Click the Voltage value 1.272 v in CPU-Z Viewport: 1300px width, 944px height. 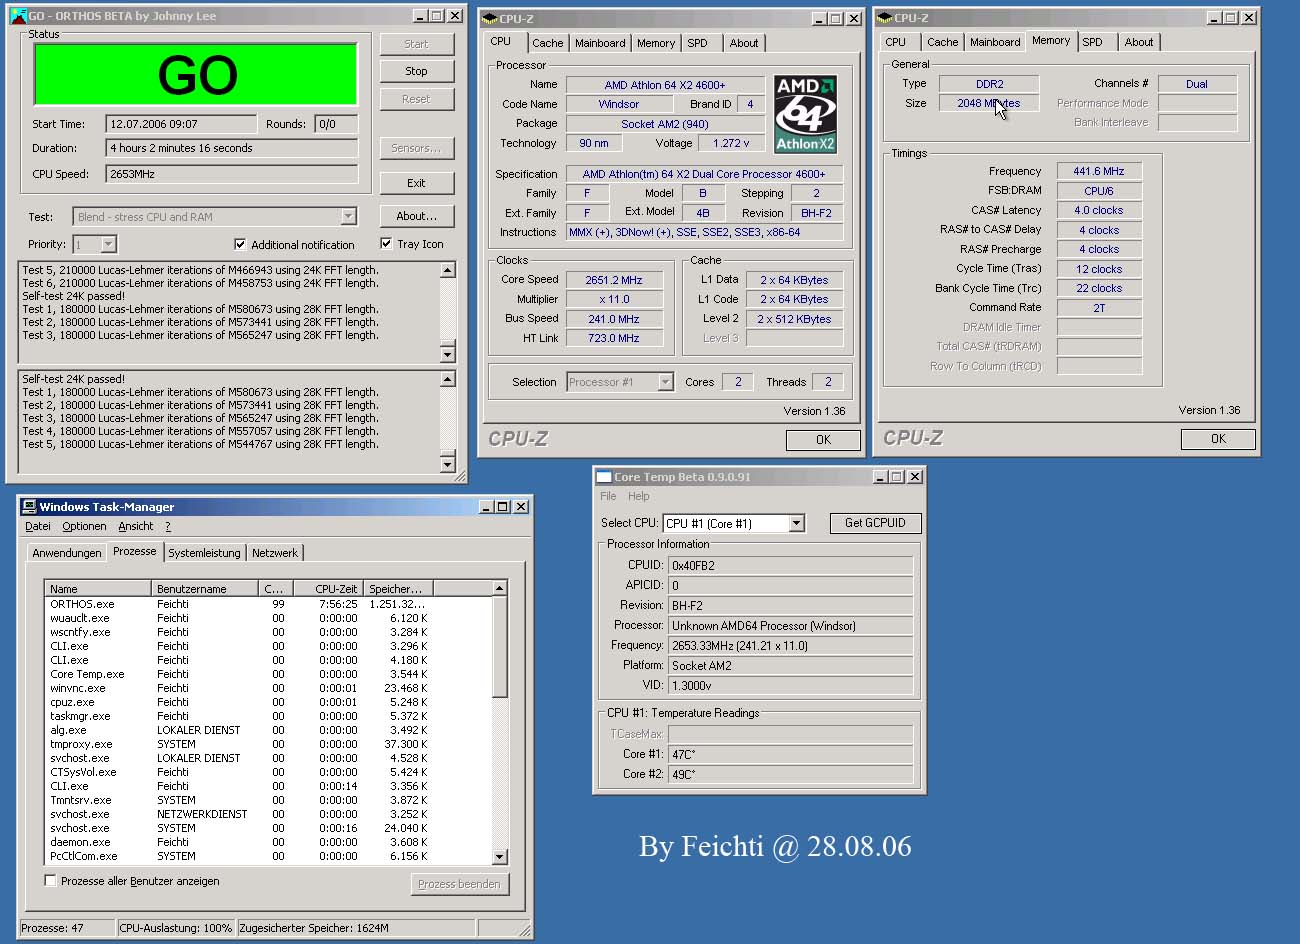pos(733,143)
